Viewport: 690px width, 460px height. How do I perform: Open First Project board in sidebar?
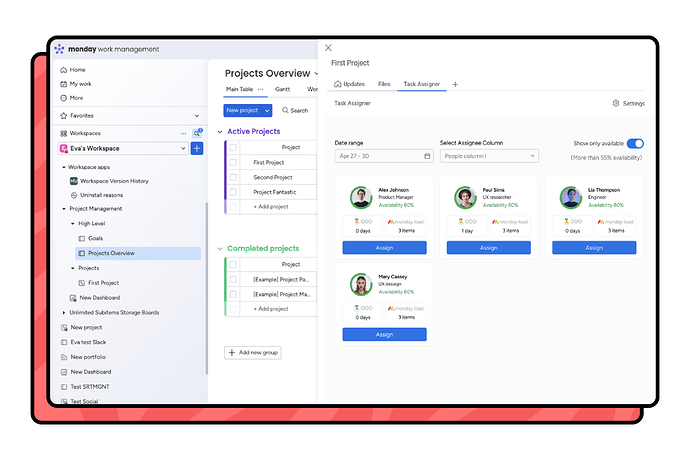99,283
